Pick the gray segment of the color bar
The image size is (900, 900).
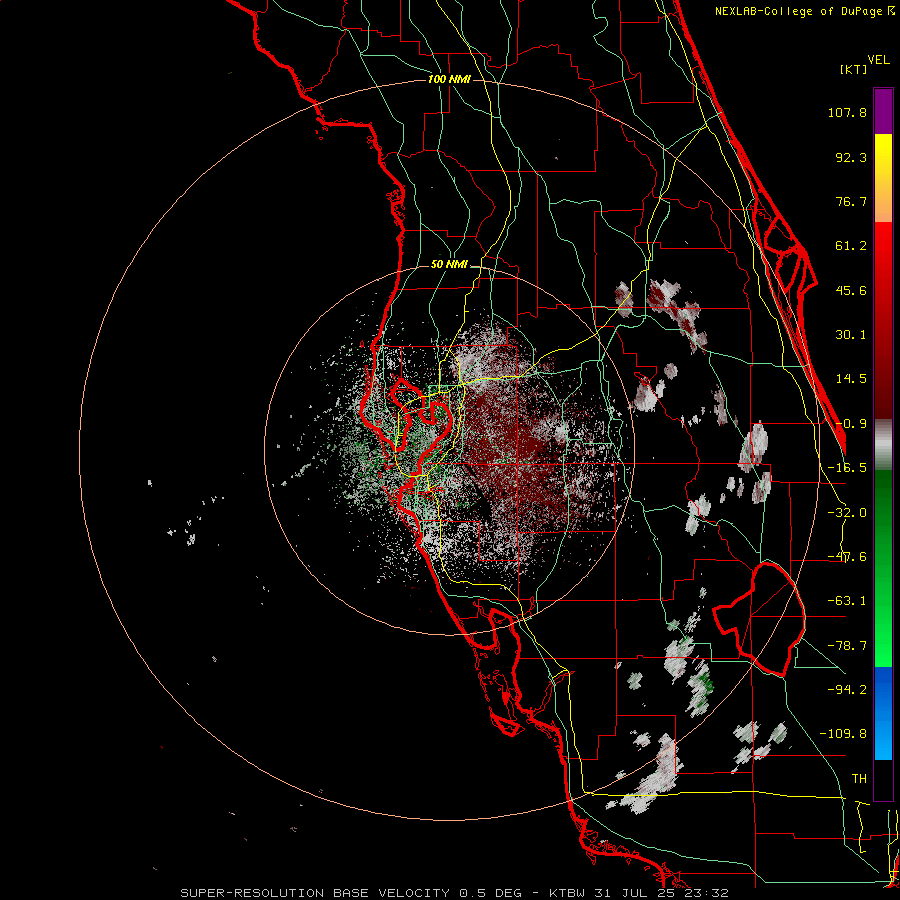click(883, 444)
